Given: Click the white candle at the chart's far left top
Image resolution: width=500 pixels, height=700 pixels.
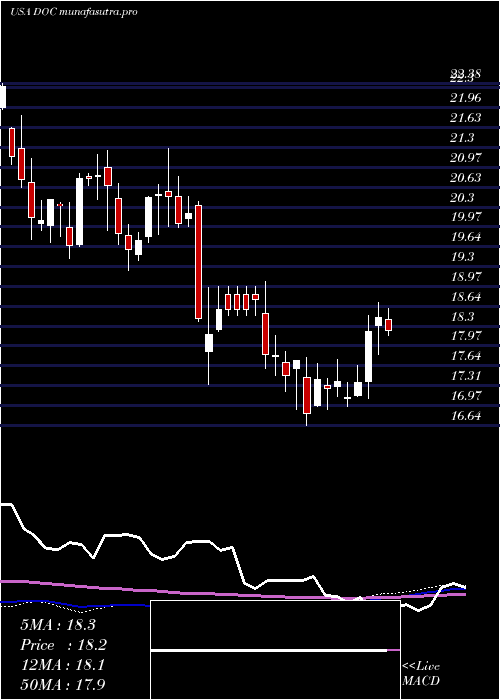Looking at the screenshot, I should point(3,96).
